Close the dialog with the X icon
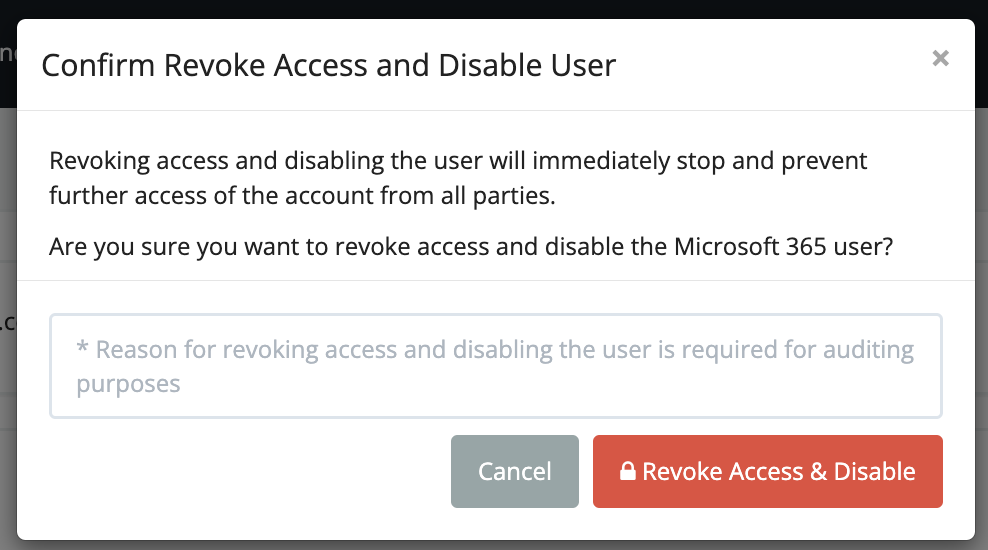The height and width of the screenshot is (550, 988). pos(940,58)
